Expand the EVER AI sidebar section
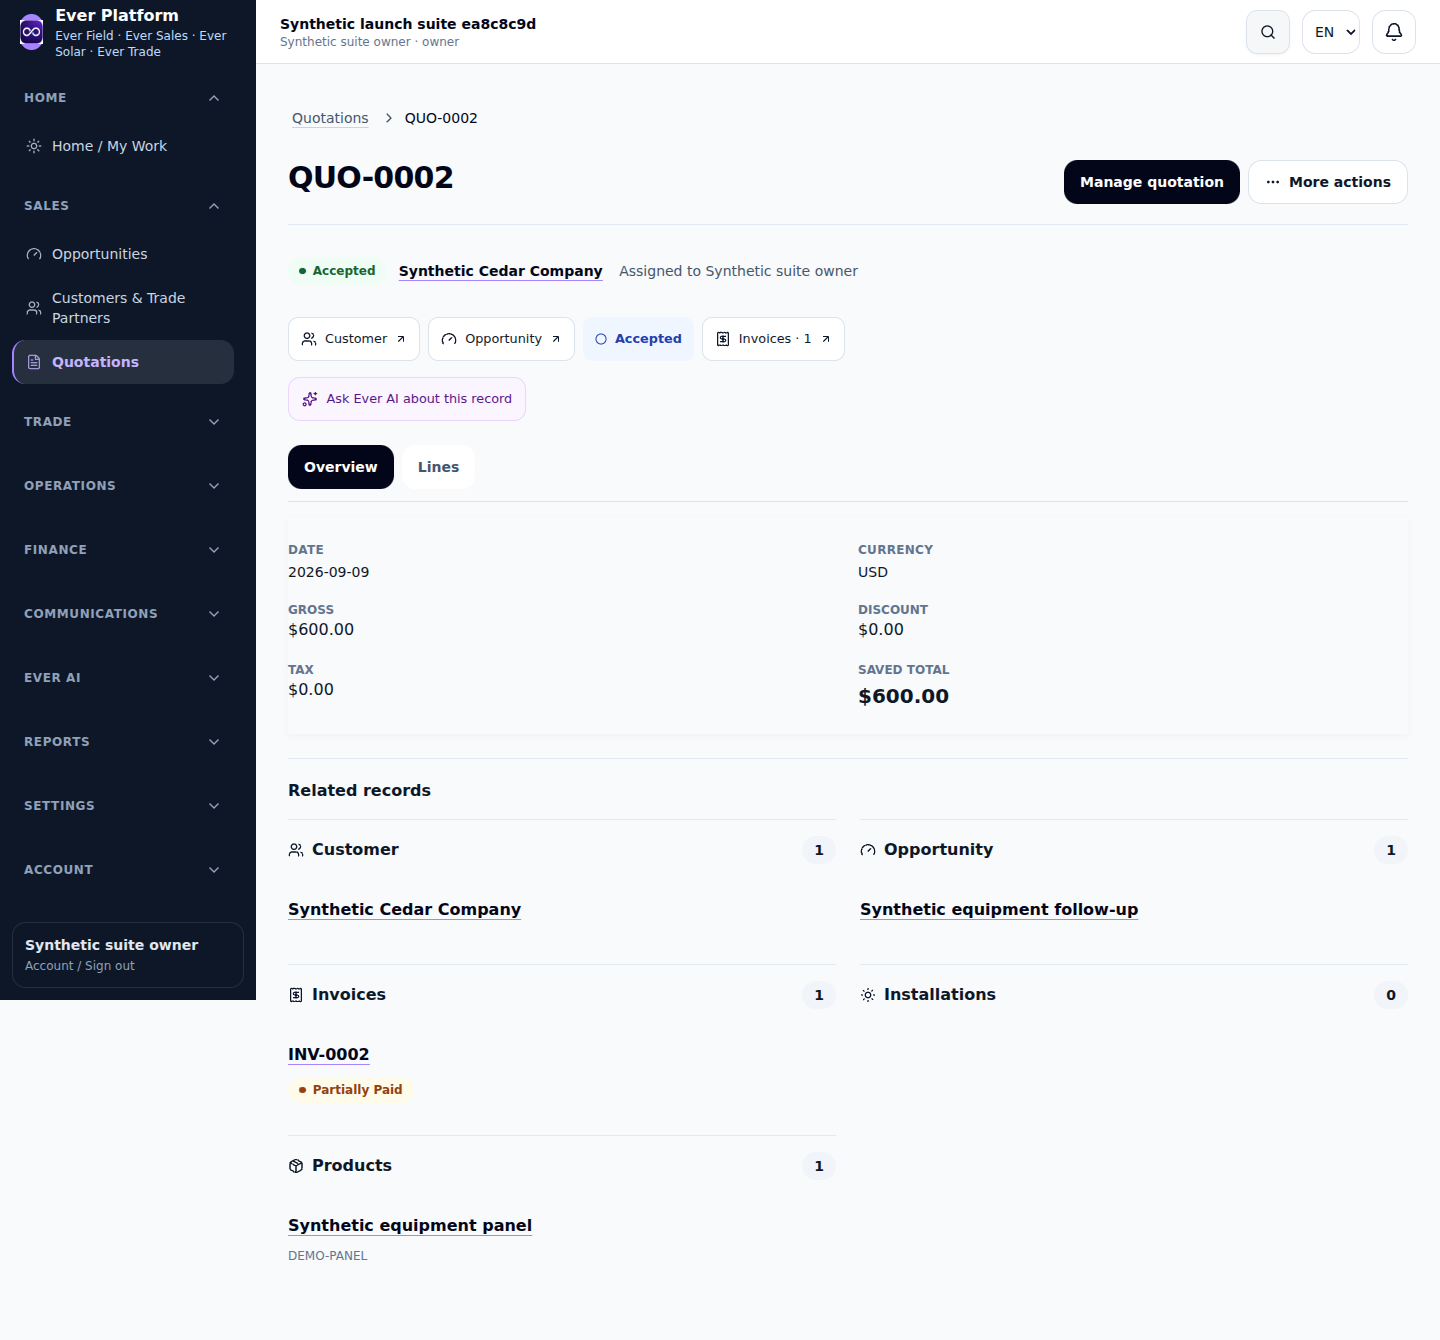 pyautogui.click(x=122, y=678)
